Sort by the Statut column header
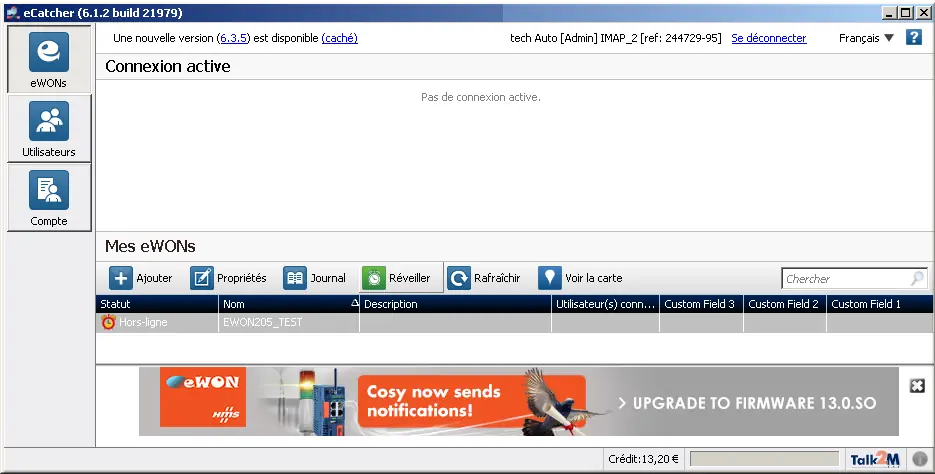Image resolution: width=935 pixels, height=474 pixels. (157, 304)
